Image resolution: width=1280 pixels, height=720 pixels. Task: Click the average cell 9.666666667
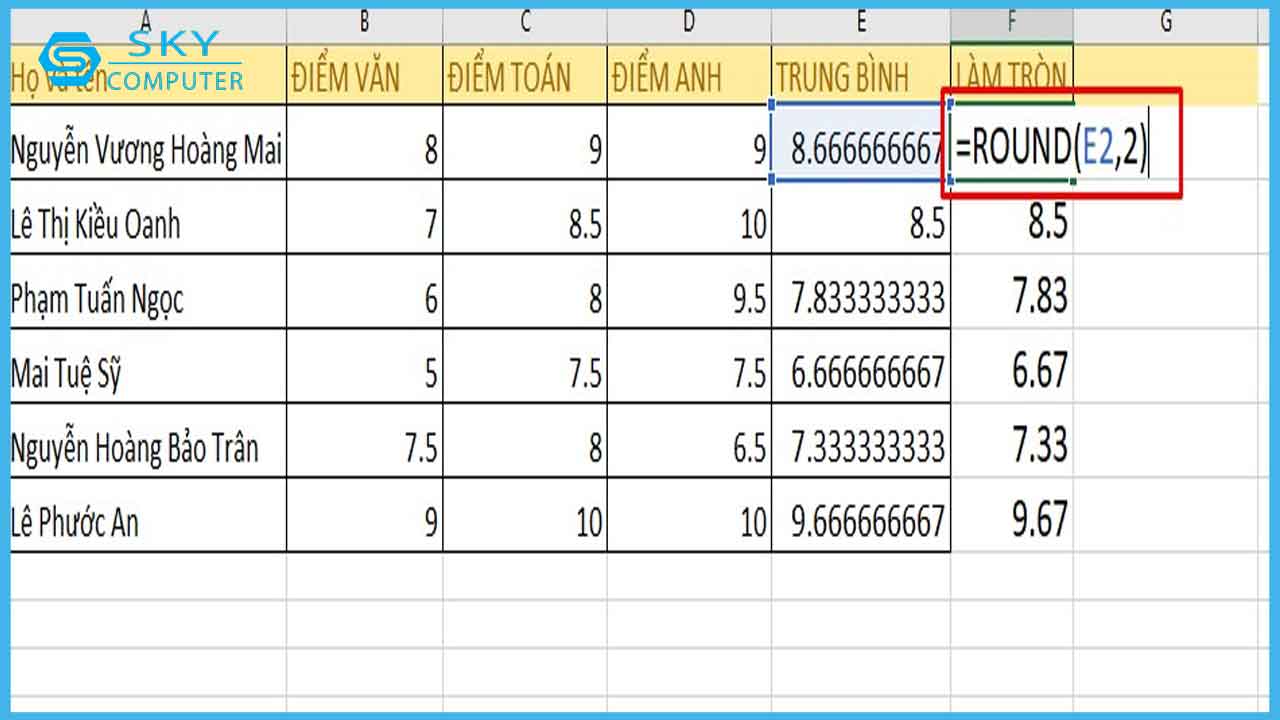pyautogui.click(x=861, y=514)
